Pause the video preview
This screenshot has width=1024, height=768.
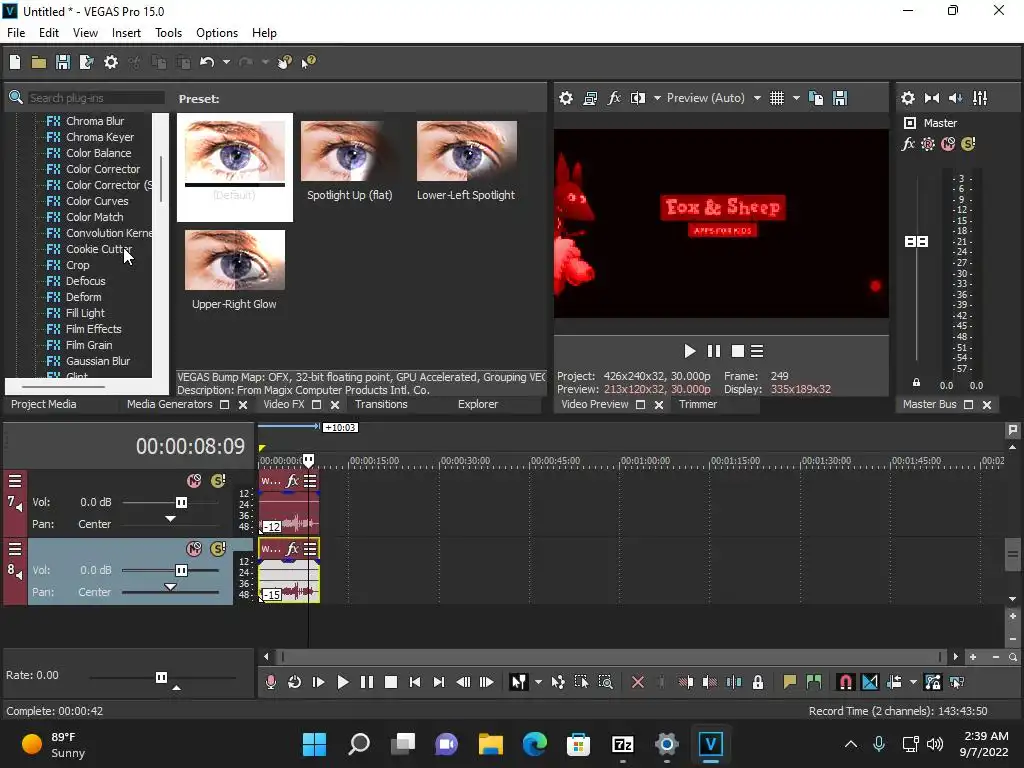714,351
